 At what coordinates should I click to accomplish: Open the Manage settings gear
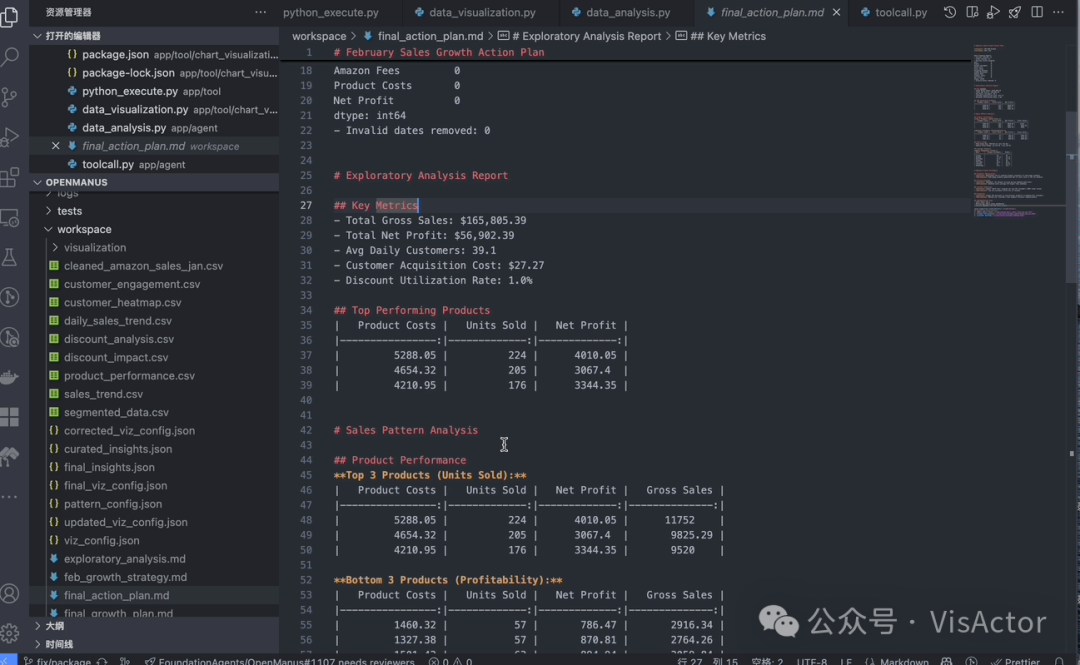pos(11,633)
